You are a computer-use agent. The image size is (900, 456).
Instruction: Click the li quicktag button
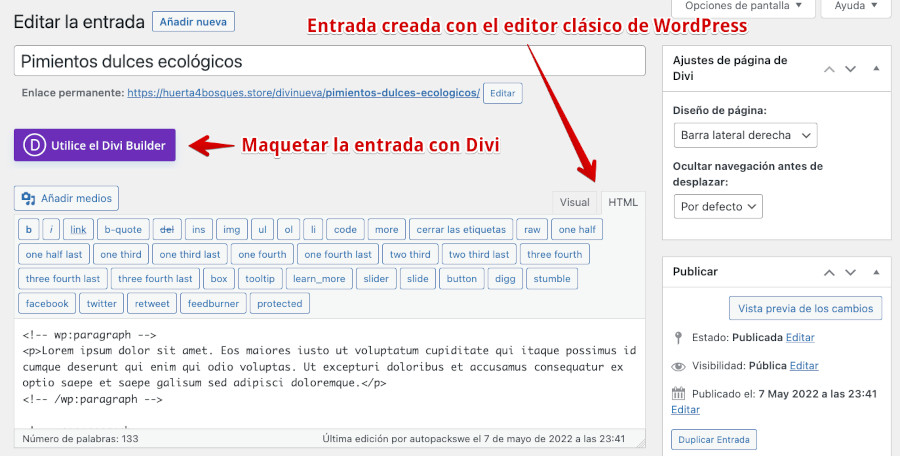tap(313, 230)
